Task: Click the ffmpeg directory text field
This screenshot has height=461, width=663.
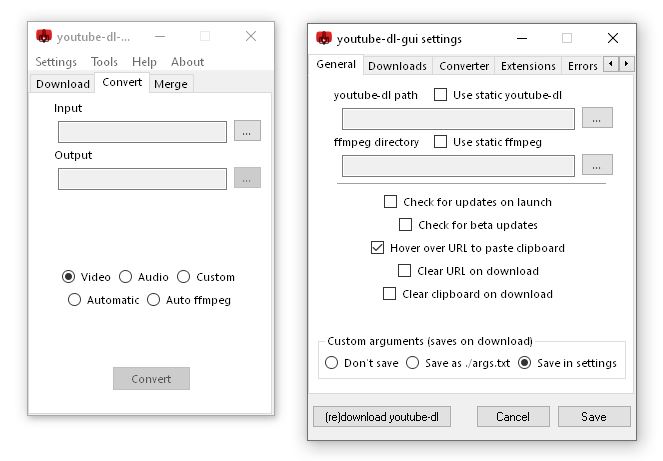Action: 458,166
